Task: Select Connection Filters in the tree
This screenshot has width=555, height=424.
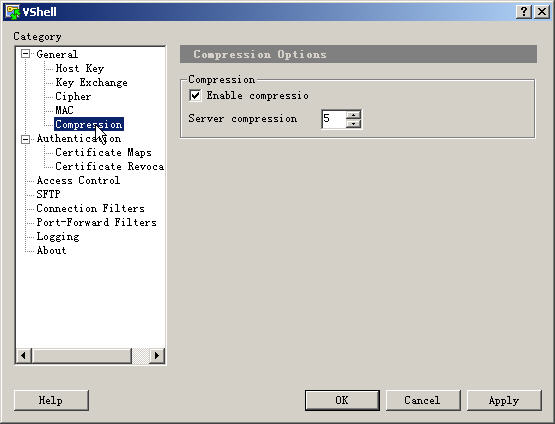Action: click(91, 208)
